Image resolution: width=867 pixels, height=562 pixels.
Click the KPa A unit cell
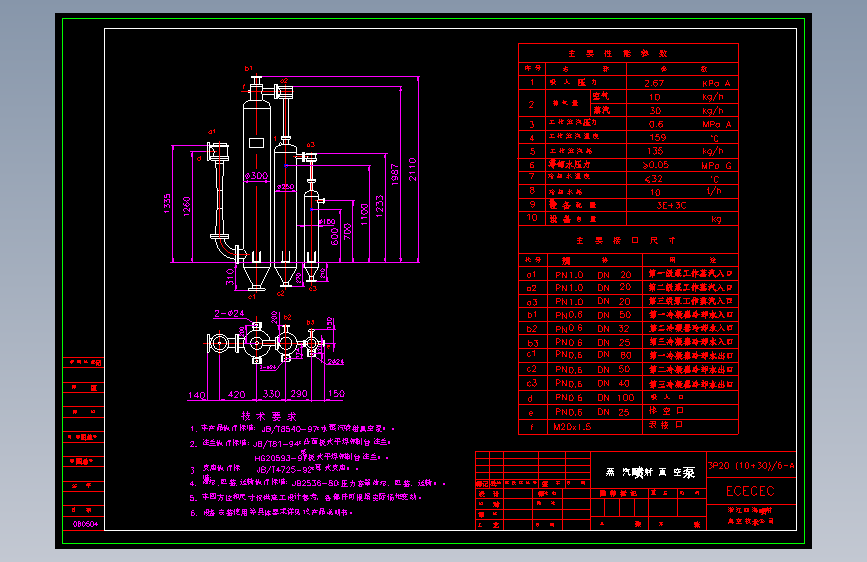click(x=716, y=83)
